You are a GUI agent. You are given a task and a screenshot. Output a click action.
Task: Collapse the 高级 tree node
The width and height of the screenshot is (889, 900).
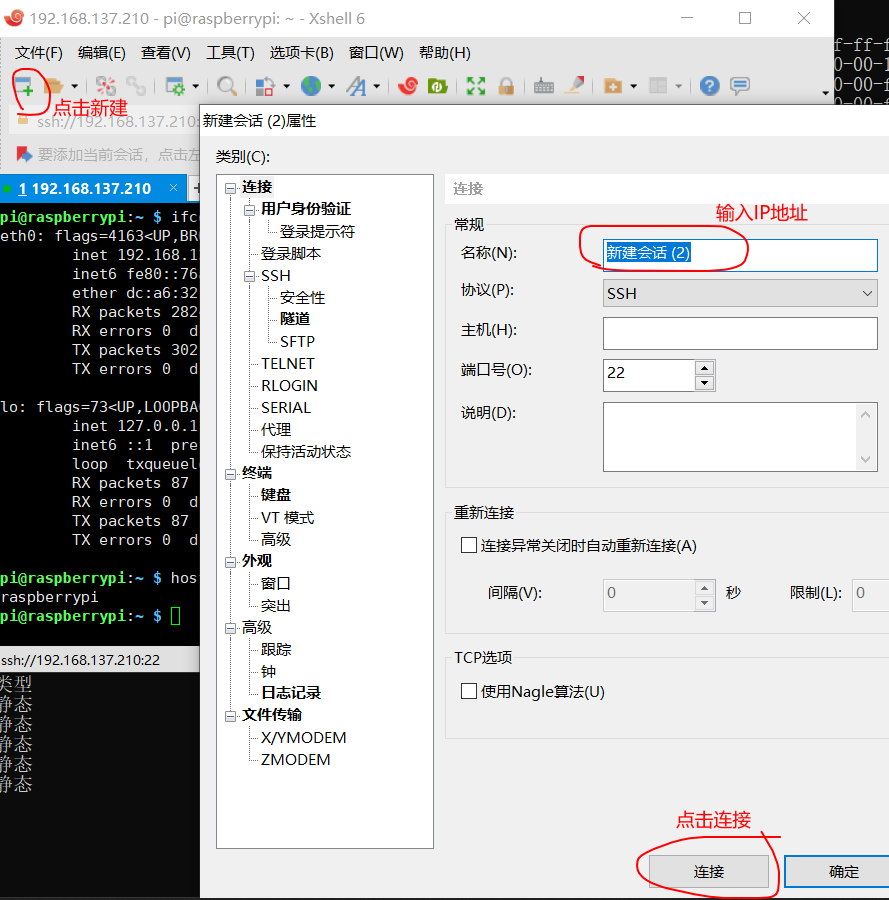[x=231, y=629]
